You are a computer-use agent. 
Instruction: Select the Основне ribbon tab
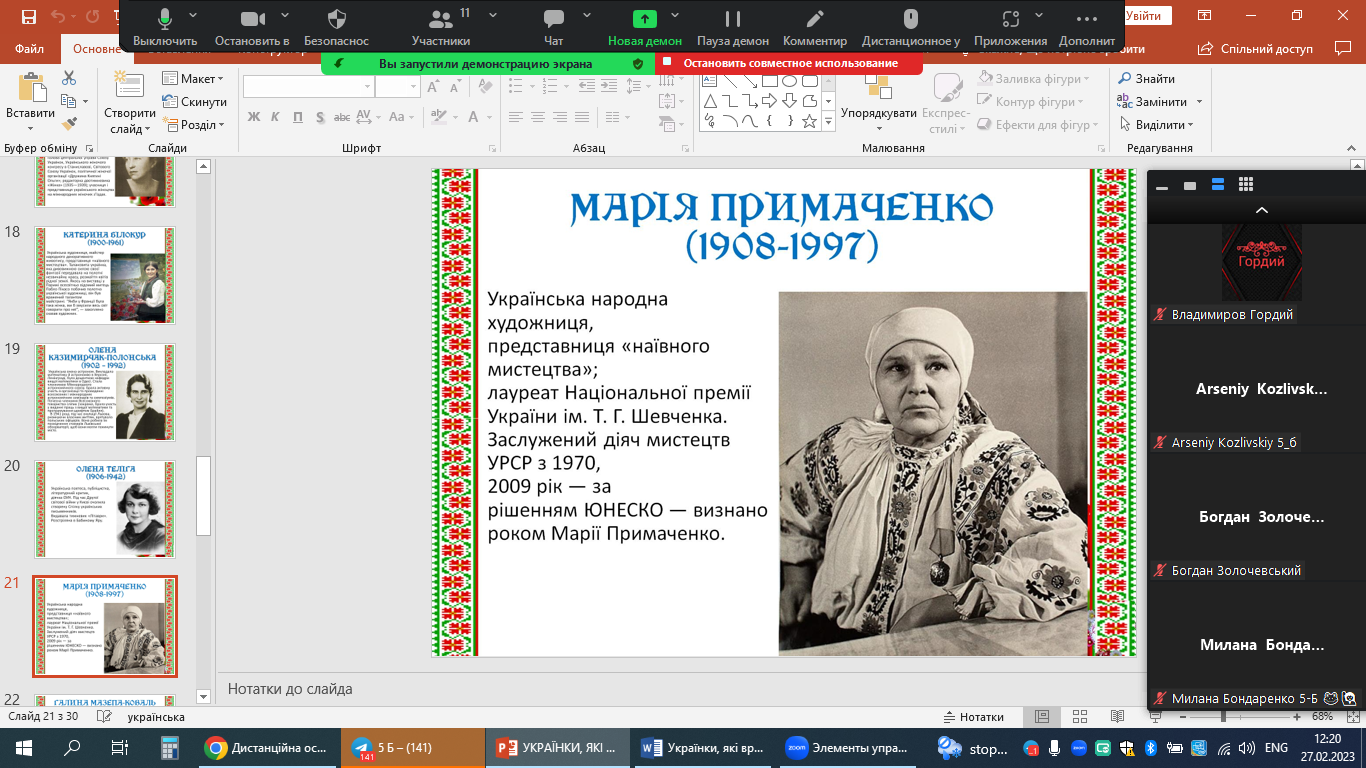[96, 49]
